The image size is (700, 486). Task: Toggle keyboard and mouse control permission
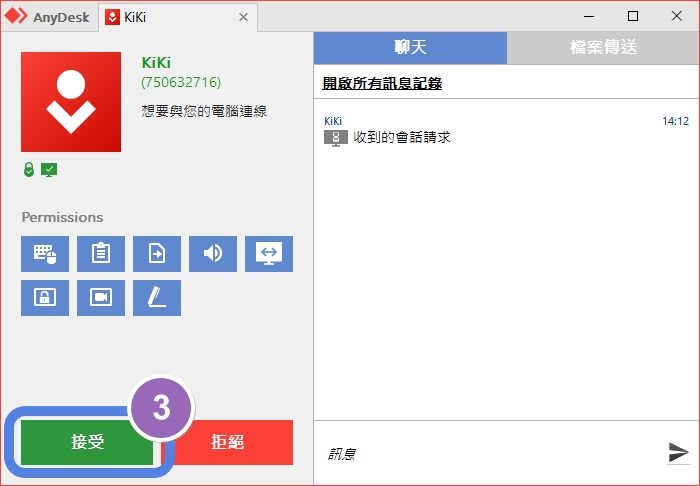(x=45, y=254)
